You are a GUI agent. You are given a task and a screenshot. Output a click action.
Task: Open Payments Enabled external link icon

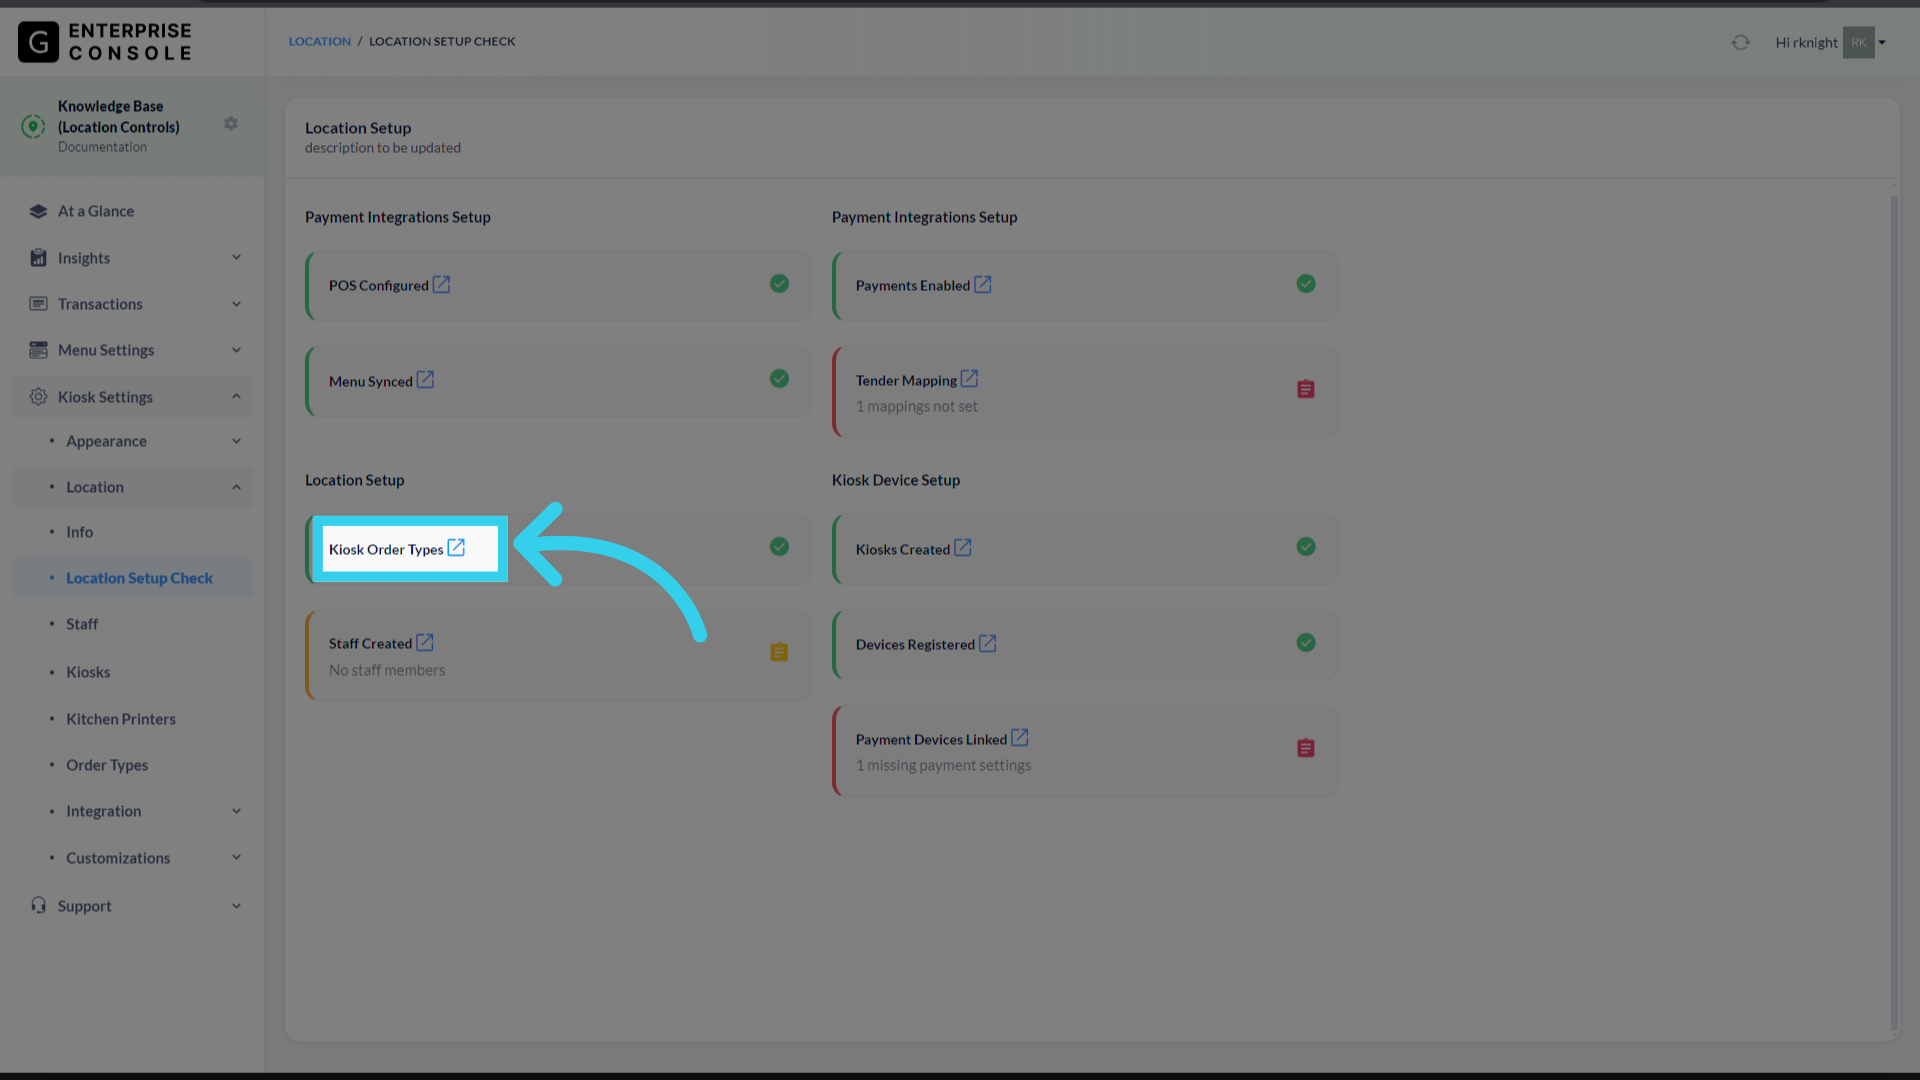pyautogui.click(x=983, y=284)
